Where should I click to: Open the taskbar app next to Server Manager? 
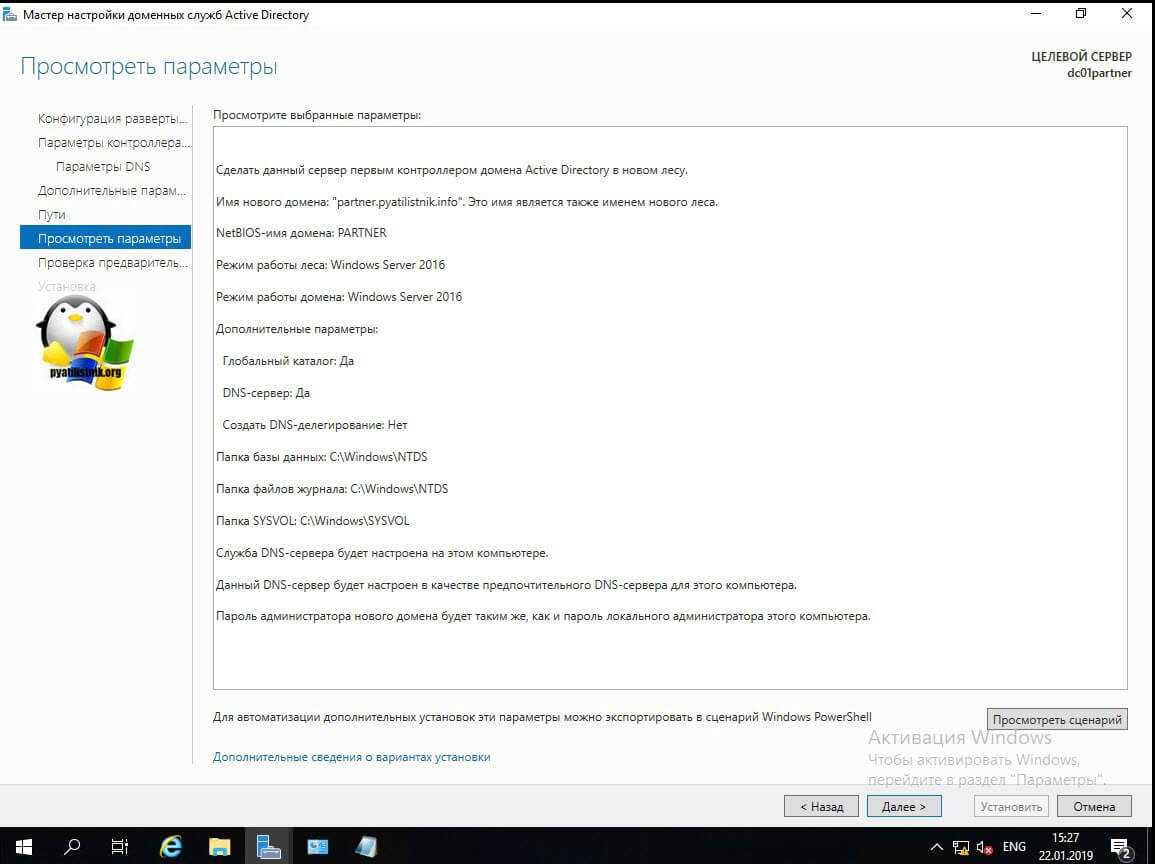(x=317, y=847)
